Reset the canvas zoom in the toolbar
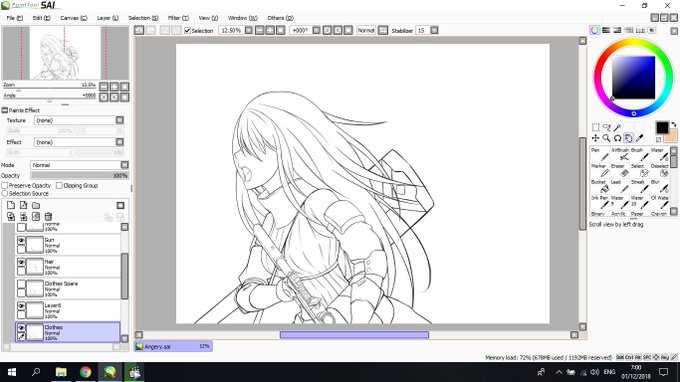This screenshot has height=382, width=680. [281, 30]
